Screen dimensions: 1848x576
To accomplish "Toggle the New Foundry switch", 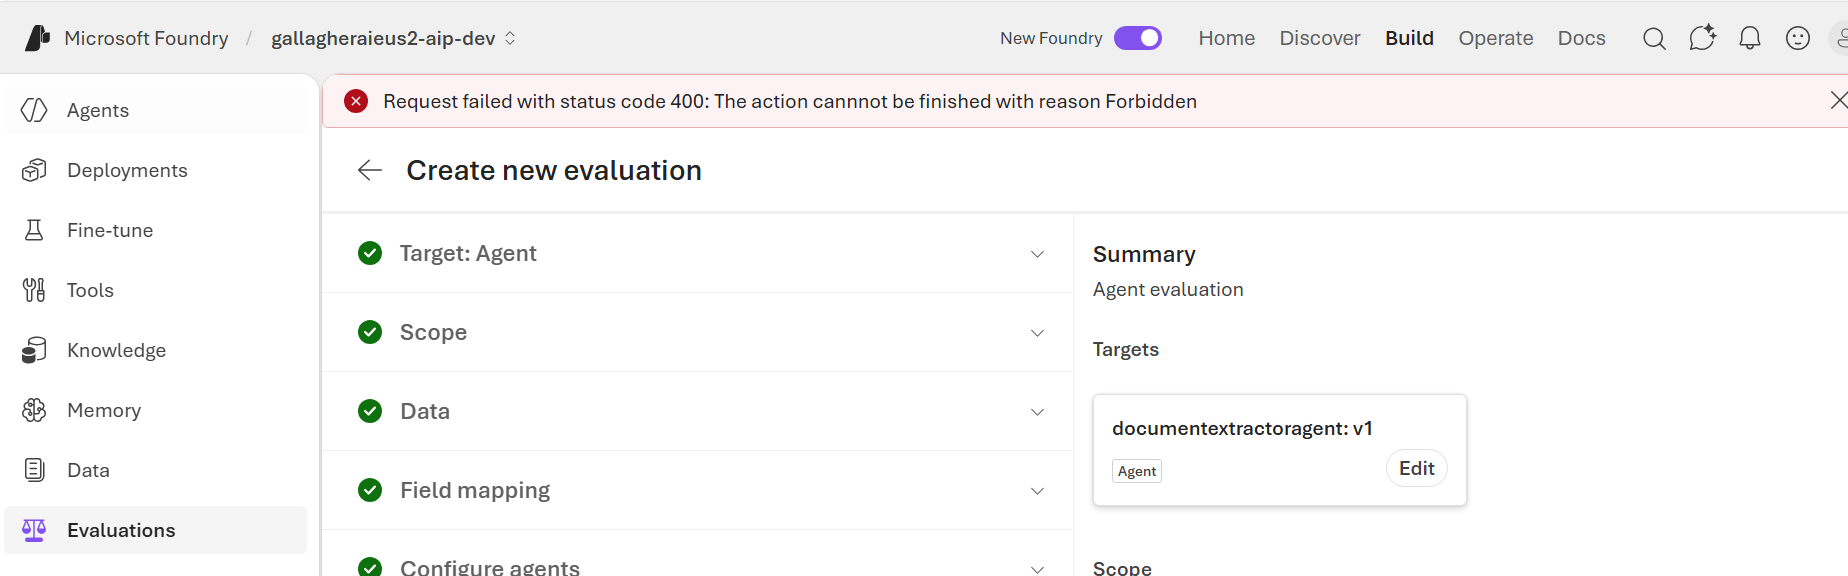I will coord(1138,38).
